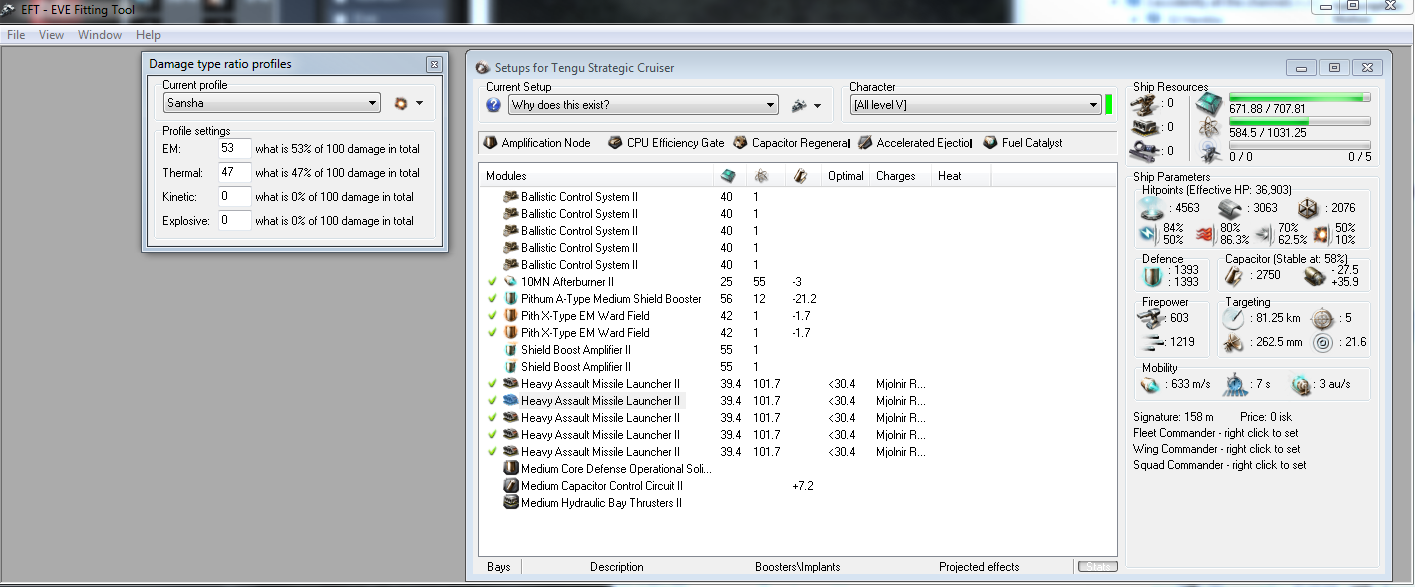Click the Firepower DPS icon showing 603
The width and height of the screenshot is (1415, 587).
(x=1151, y=318)
